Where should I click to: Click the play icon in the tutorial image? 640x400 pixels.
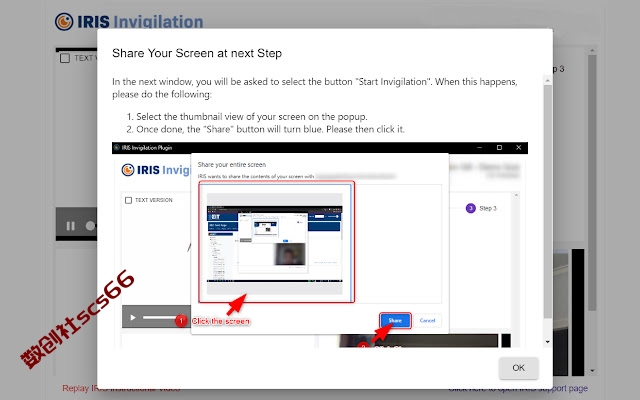(133, 317)
